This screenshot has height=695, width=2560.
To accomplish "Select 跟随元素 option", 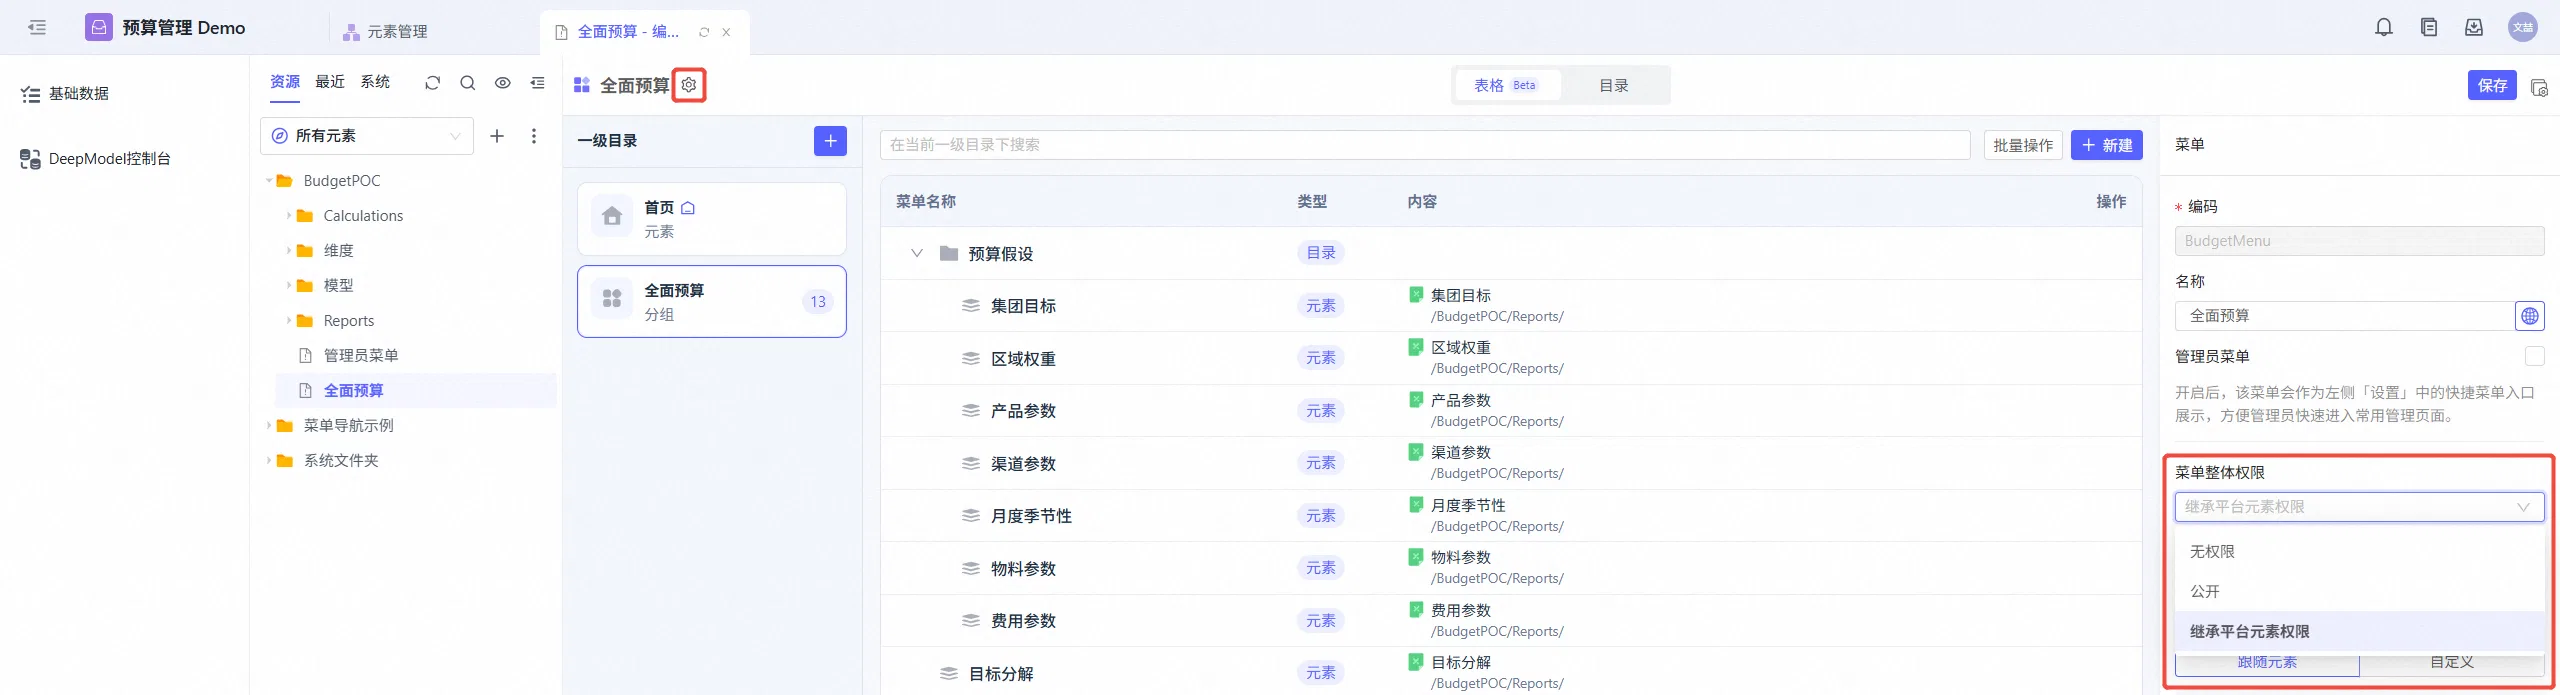I will point(2267,663).
